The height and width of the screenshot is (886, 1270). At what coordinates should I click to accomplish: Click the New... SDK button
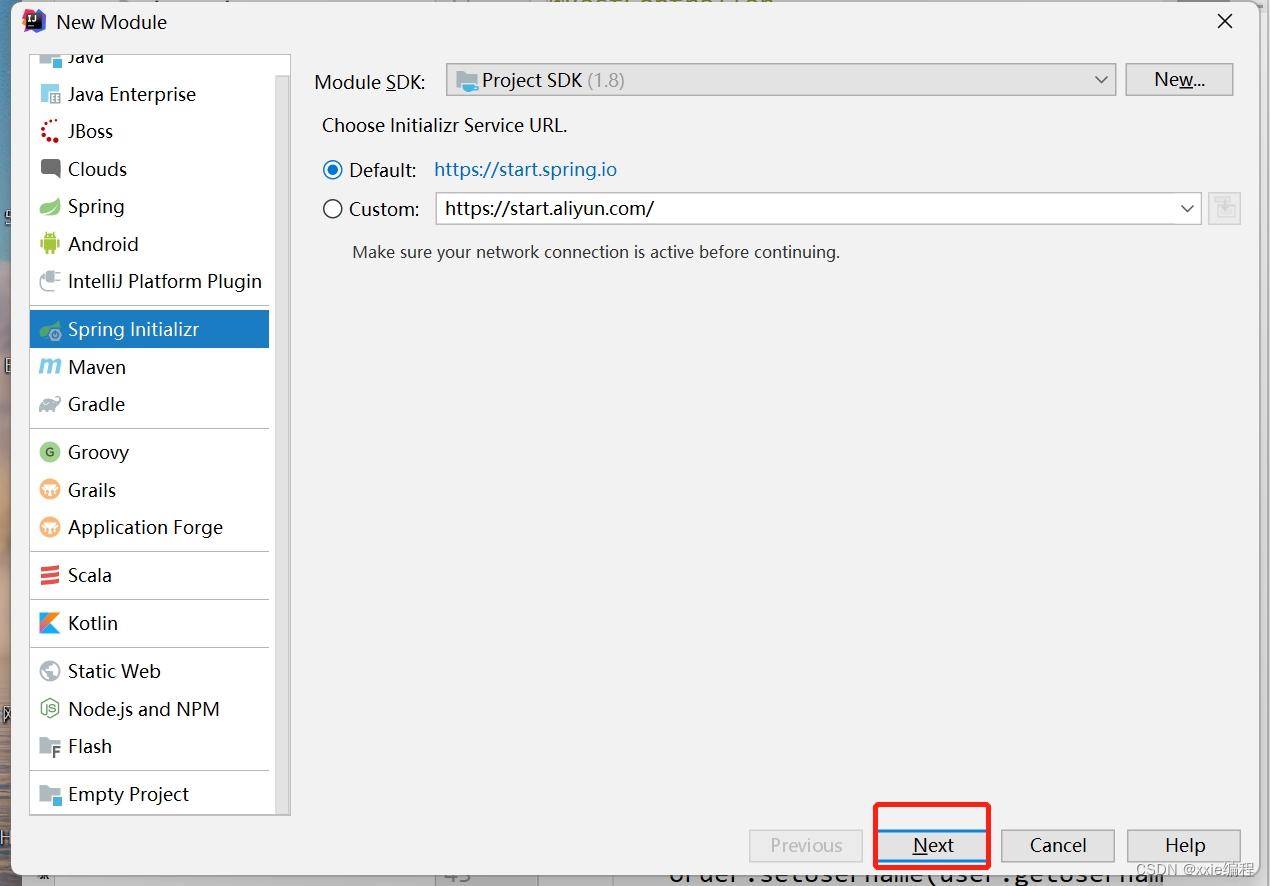click(x=1179, y=80)
